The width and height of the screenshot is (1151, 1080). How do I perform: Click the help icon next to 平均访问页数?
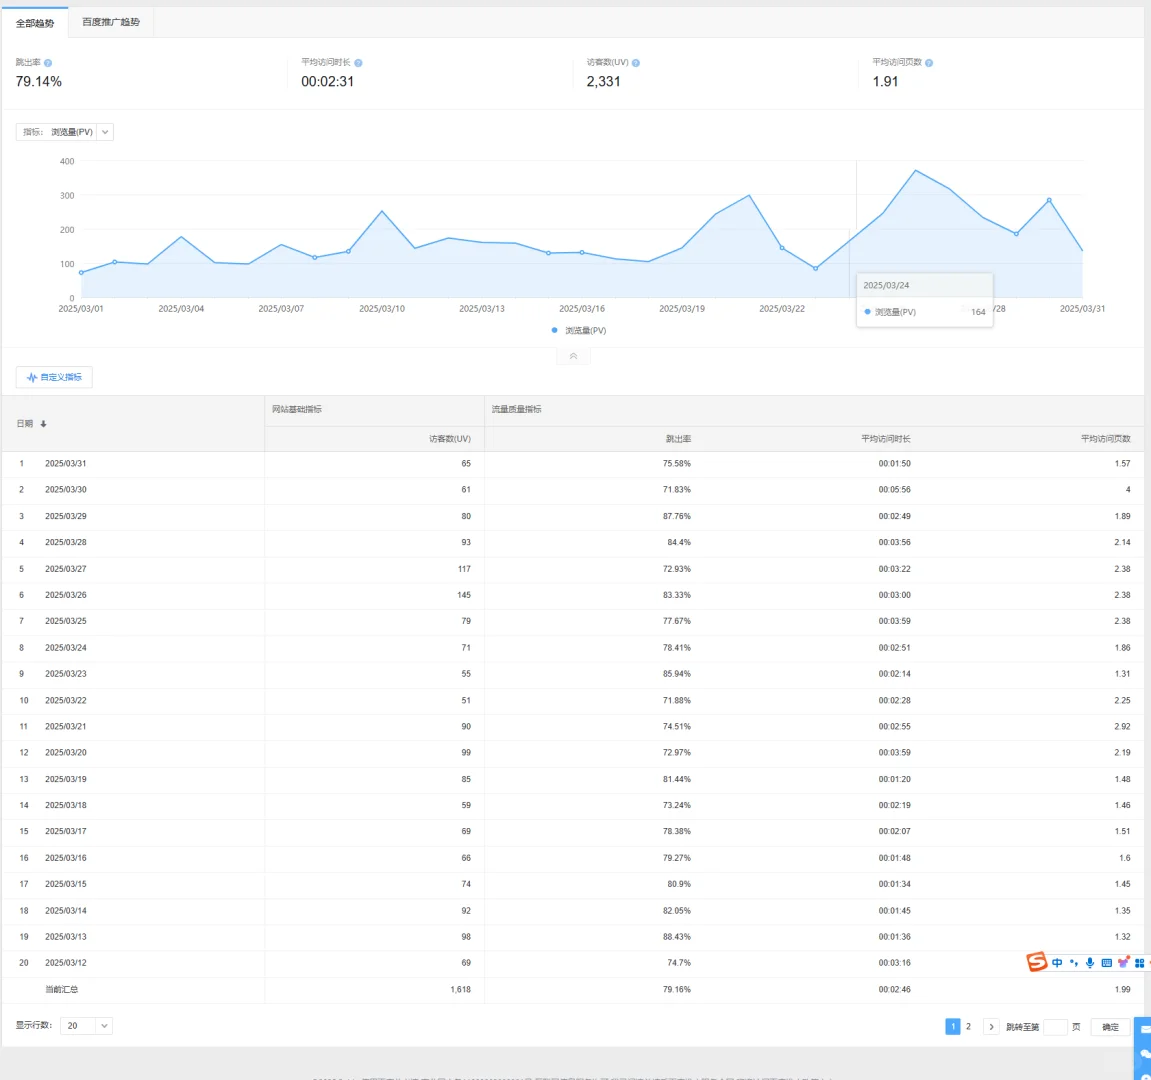(929, 63)
